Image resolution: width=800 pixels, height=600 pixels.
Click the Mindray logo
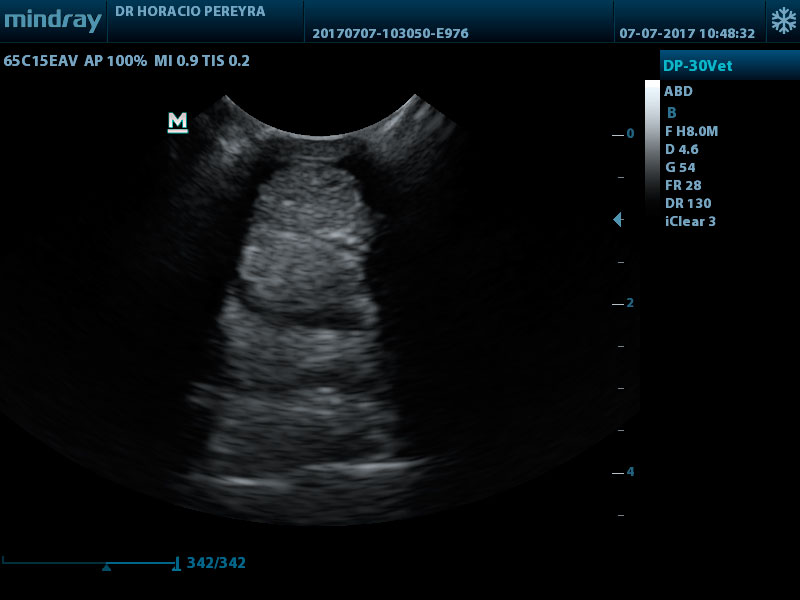click(53, 21)
